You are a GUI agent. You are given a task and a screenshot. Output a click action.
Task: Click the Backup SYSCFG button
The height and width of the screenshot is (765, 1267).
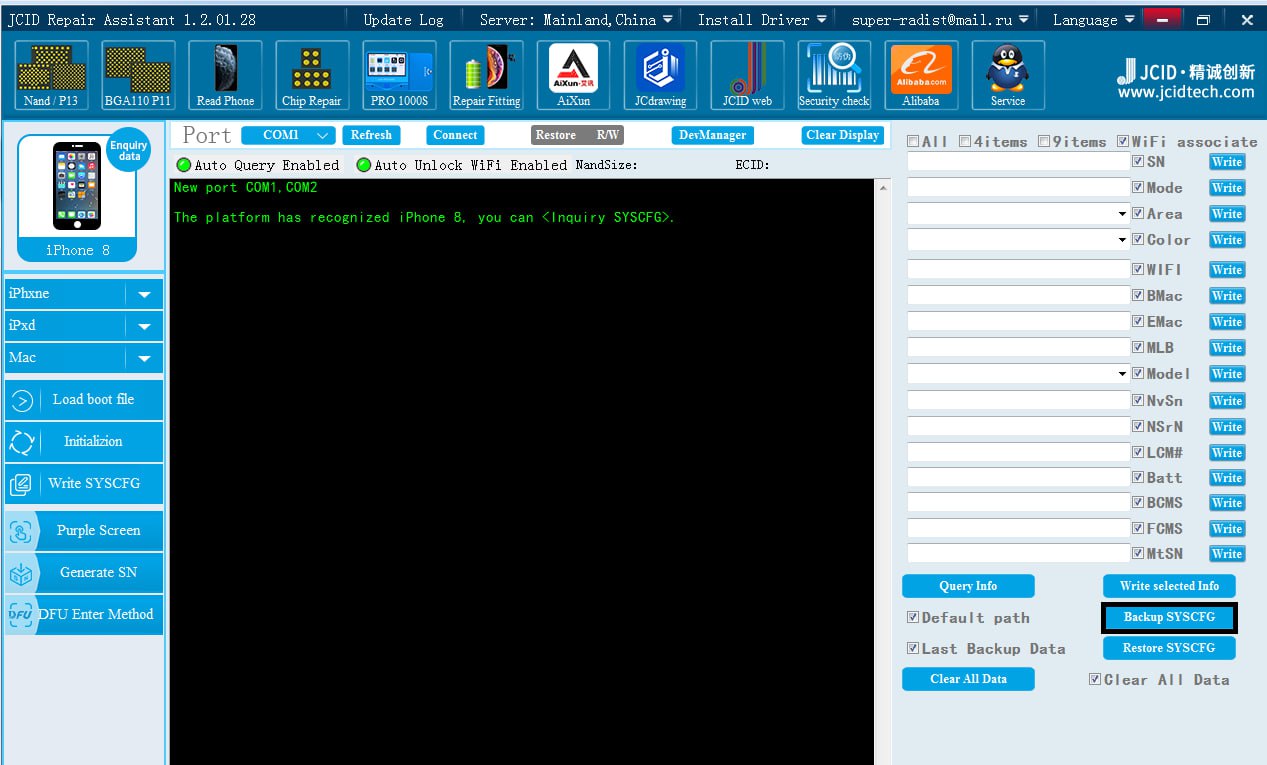pyautogui.click(x=1169, y=617)
